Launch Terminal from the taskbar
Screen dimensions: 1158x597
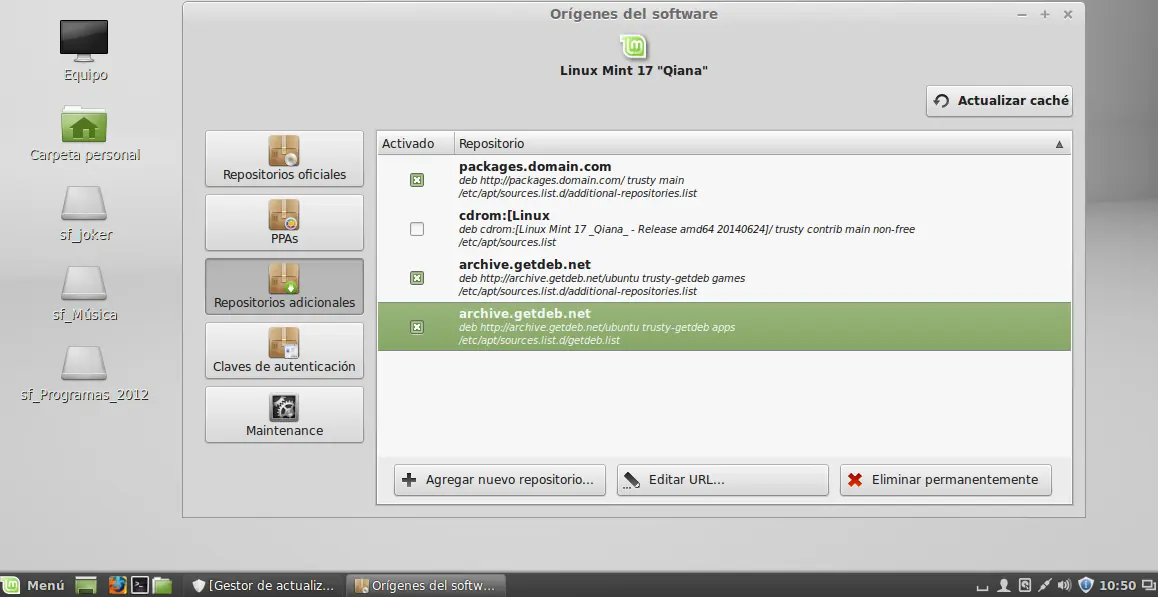[140, 585]
